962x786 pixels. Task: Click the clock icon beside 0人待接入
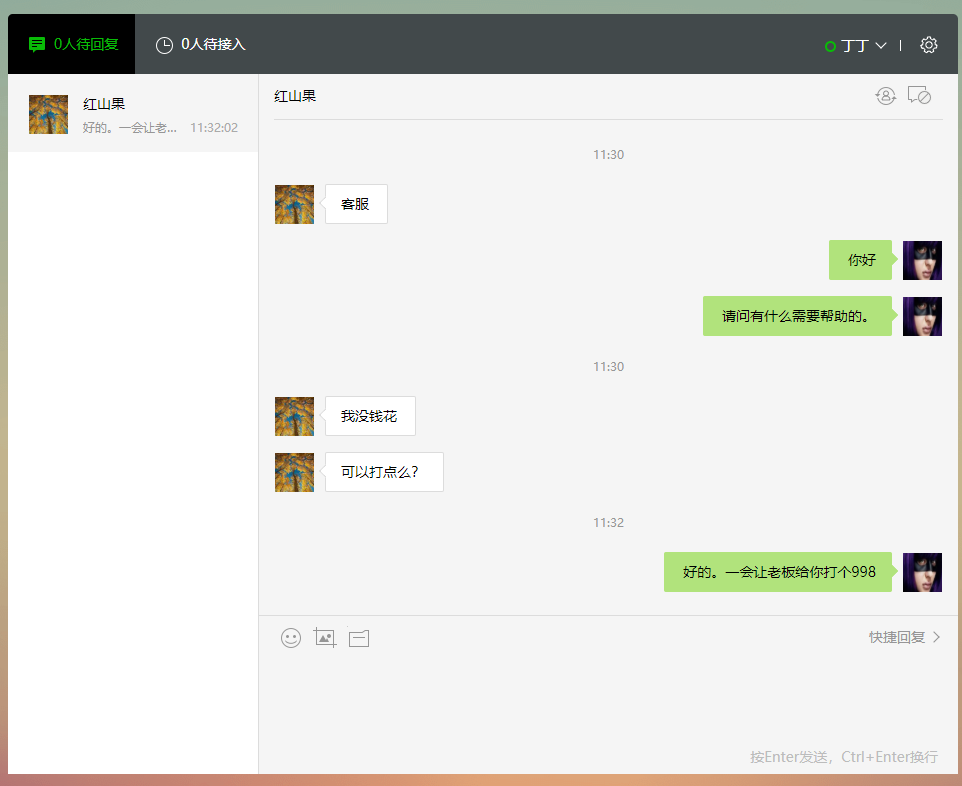click(164, 45)
